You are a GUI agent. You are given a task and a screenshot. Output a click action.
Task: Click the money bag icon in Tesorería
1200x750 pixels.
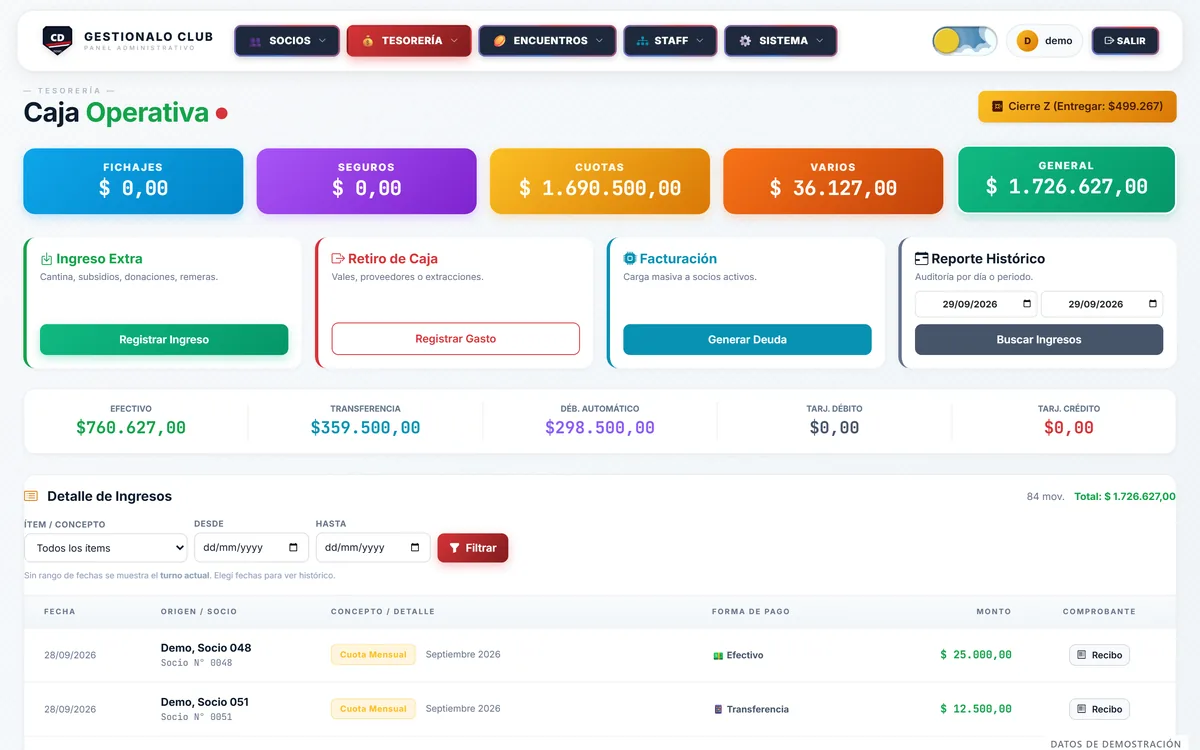point(367,41)
